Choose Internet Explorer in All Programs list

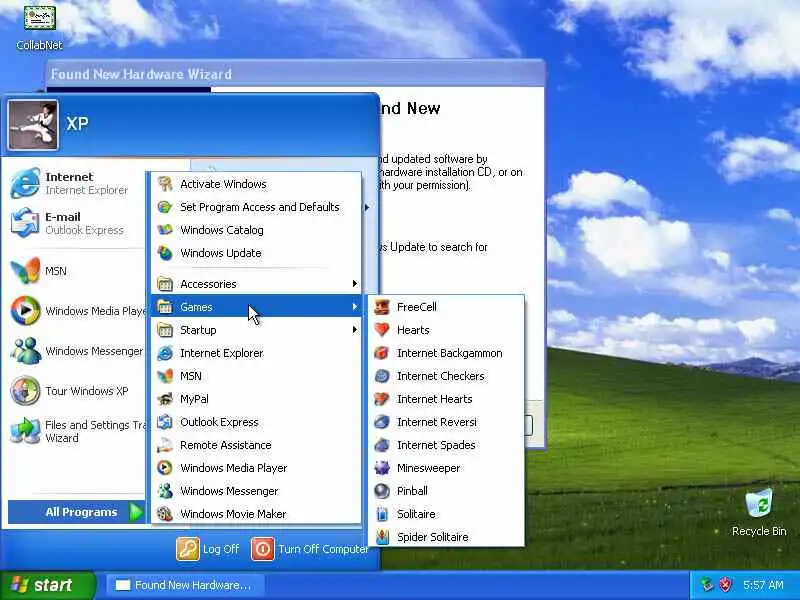[x=256, y=353]
